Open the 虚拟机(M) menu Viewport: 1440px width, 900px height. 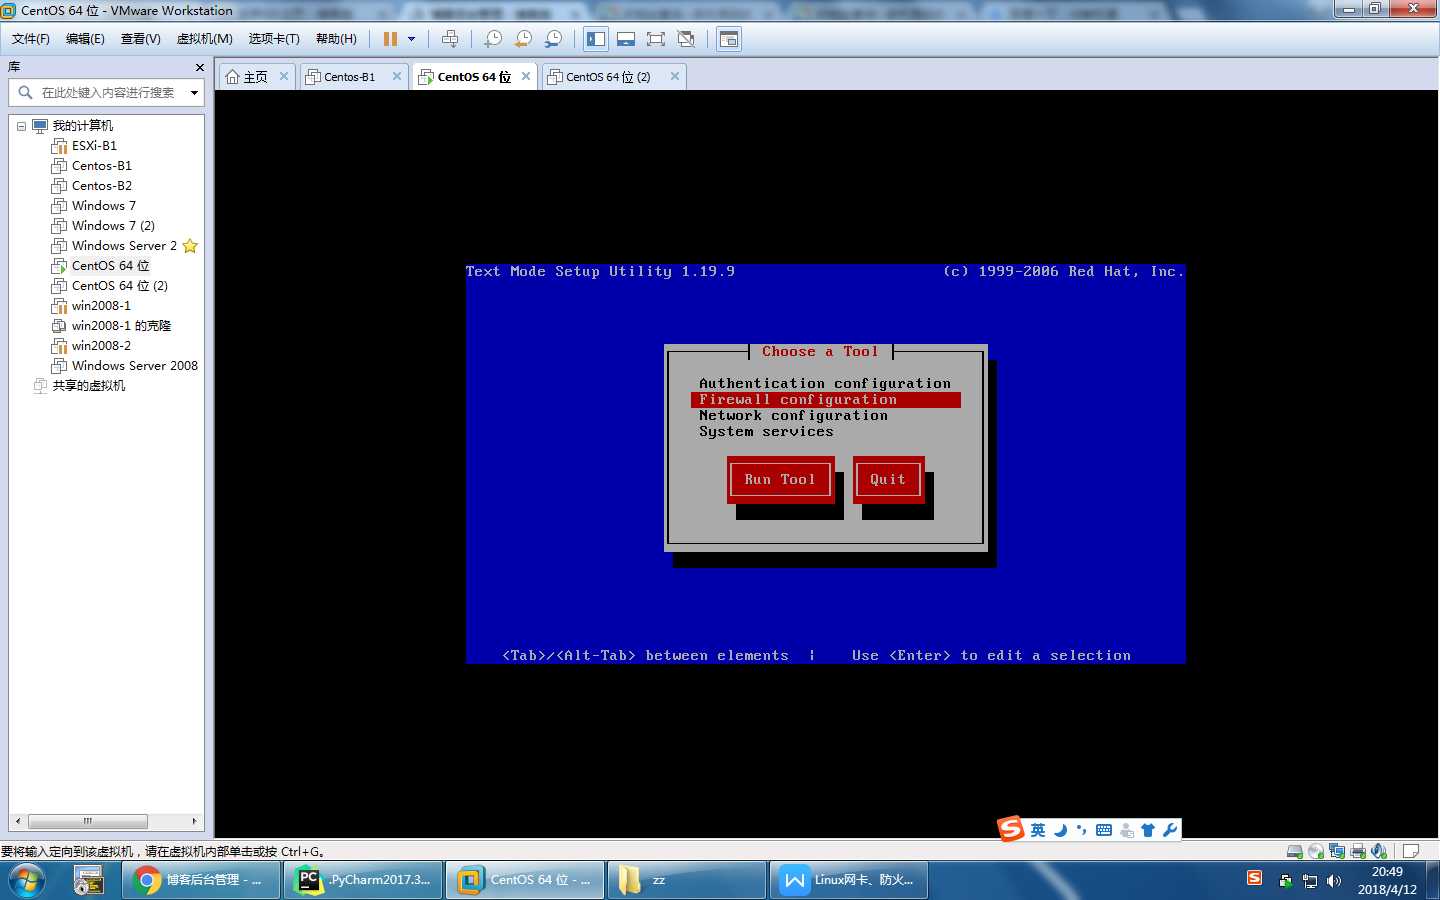[205, 39]
